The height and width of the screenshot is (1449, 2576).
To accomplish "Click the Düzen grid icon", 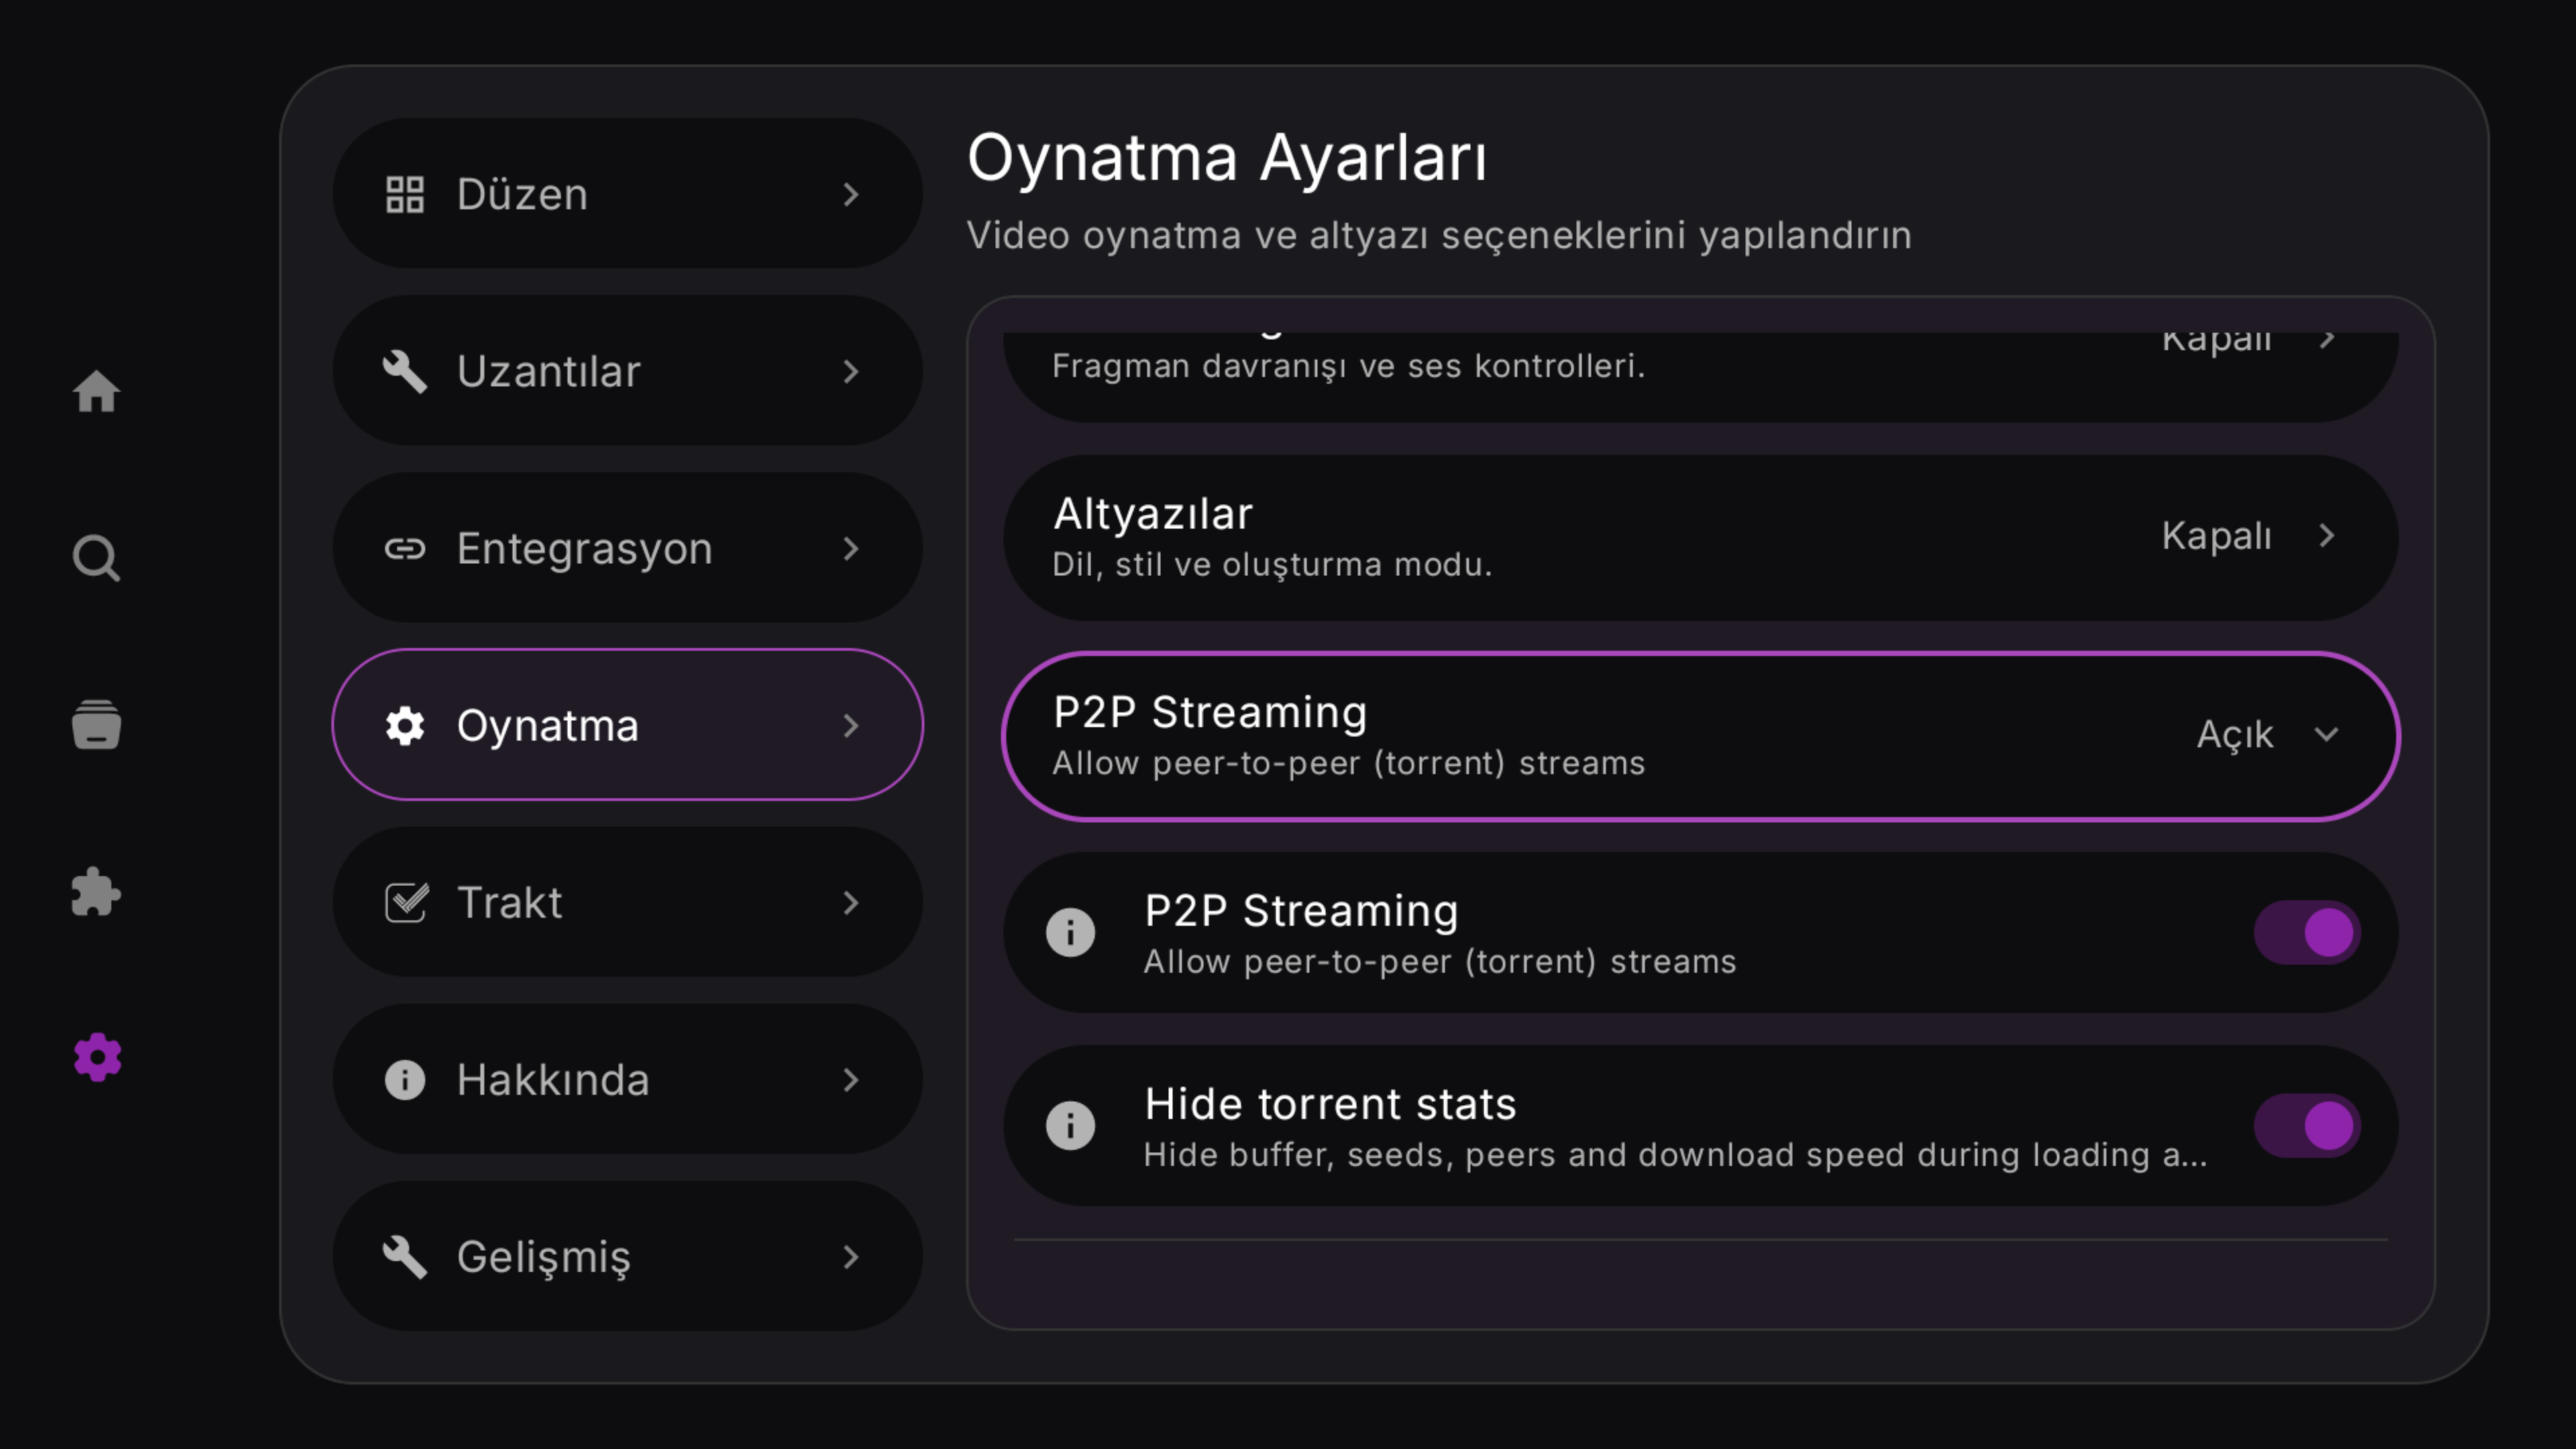I will (x=405, y=194).
